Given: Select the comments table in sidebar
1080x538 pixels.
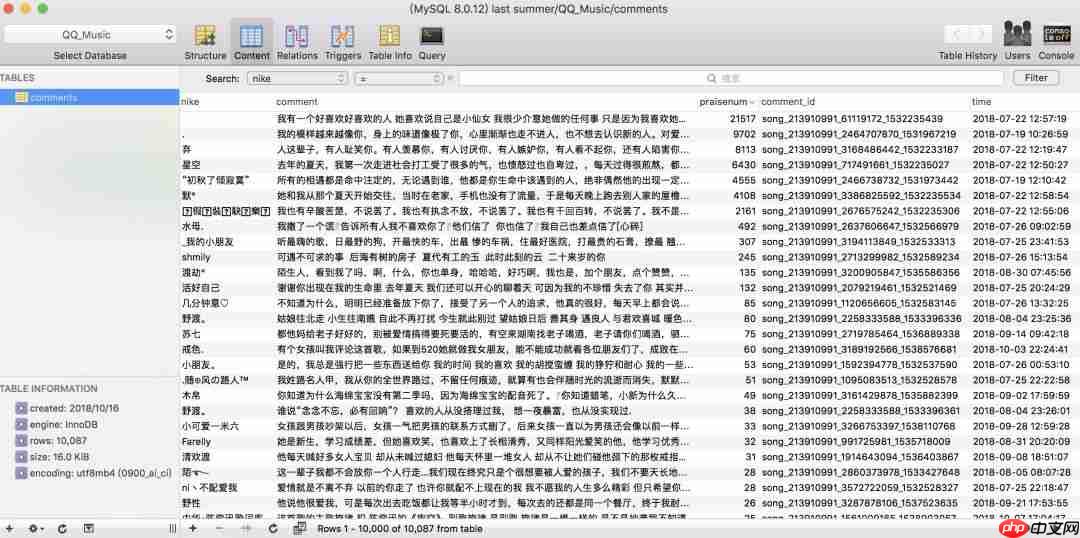Looking at the screenshot, I should (x=90, y=98).
